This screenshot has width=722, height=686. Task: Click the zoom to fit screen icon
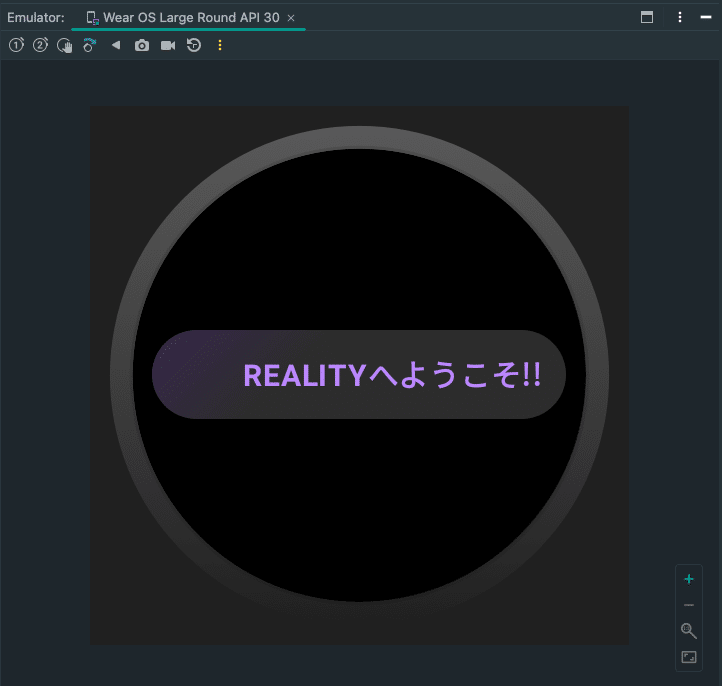point(689,657)
